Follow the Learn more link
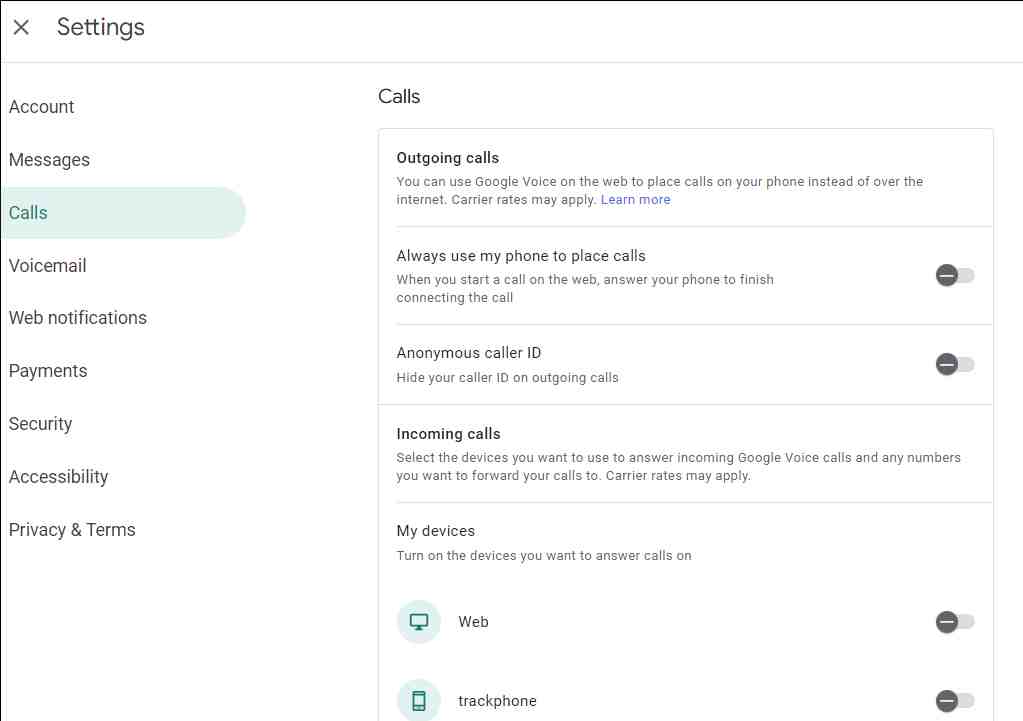Image resolution: width=1023 pixels, height=721 pixels. [x=635, y=200]
